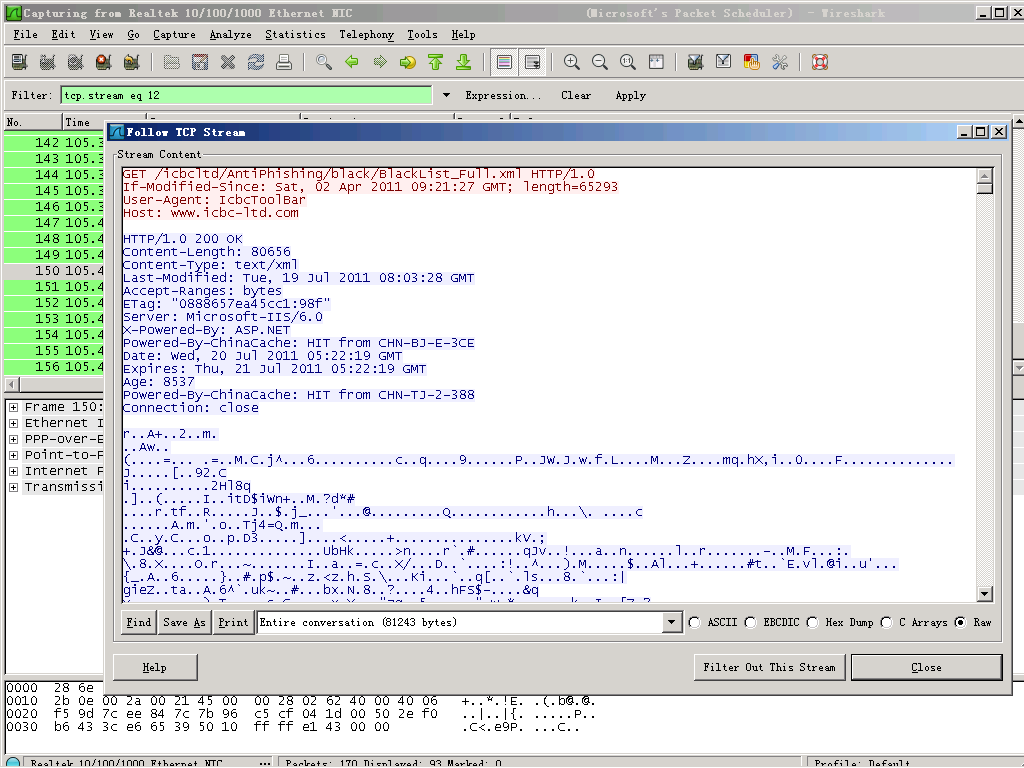This screenshot has width=1024, height=768.
Task: Go forward in packet history arrow
Action: coord(379,62)
